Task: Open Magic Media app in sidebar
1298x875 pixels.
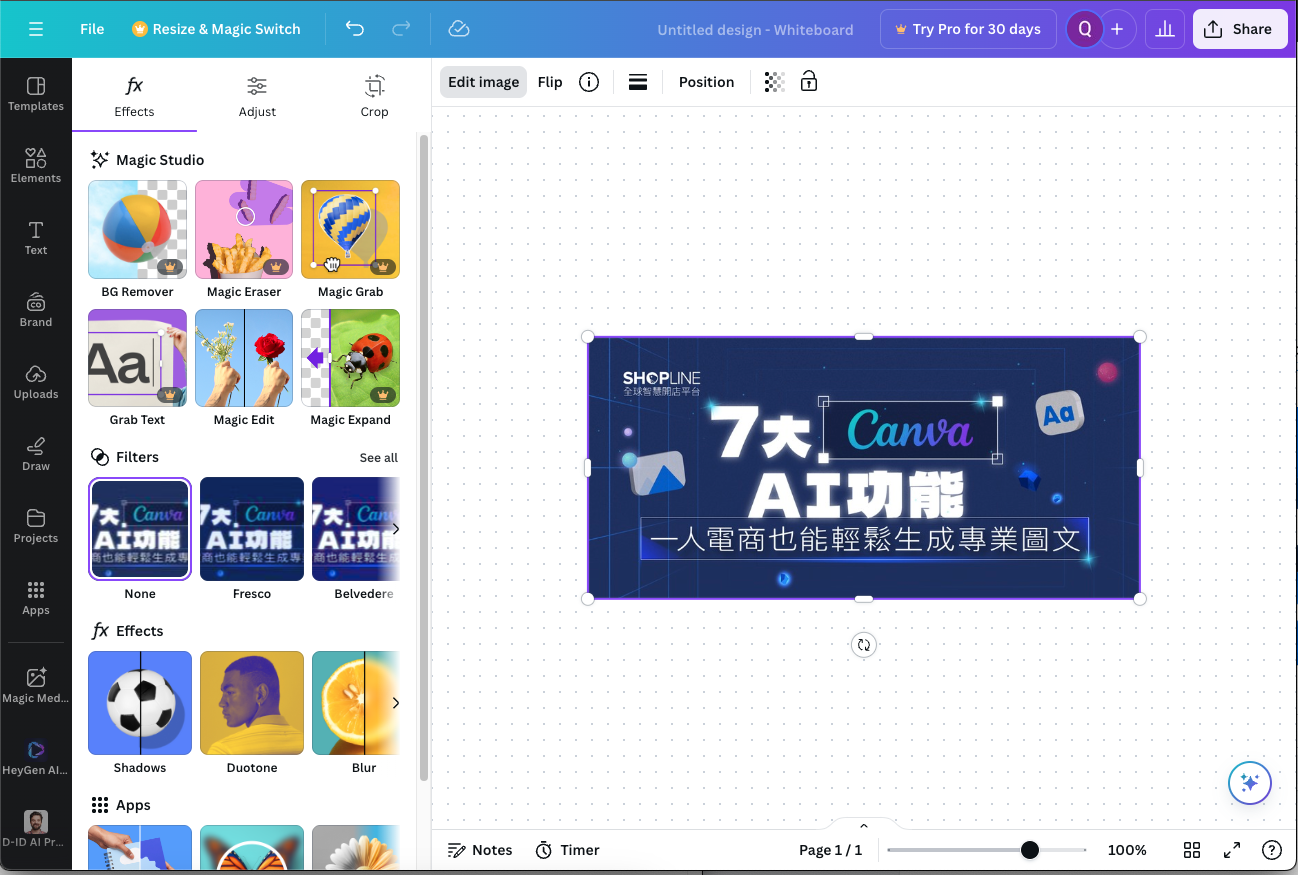Action: [x=36, y=686]
